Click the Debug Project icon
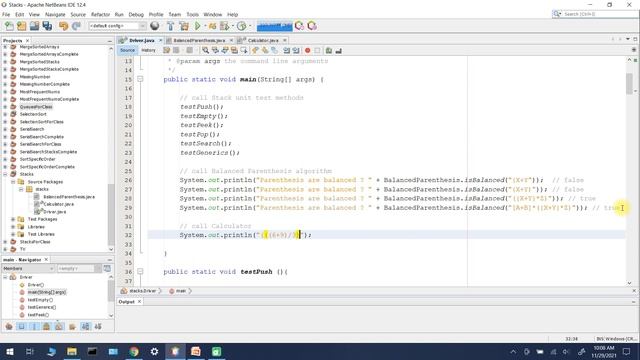Image resolution: width=640 pixels, height=360 pixels. tap(212, 26)
